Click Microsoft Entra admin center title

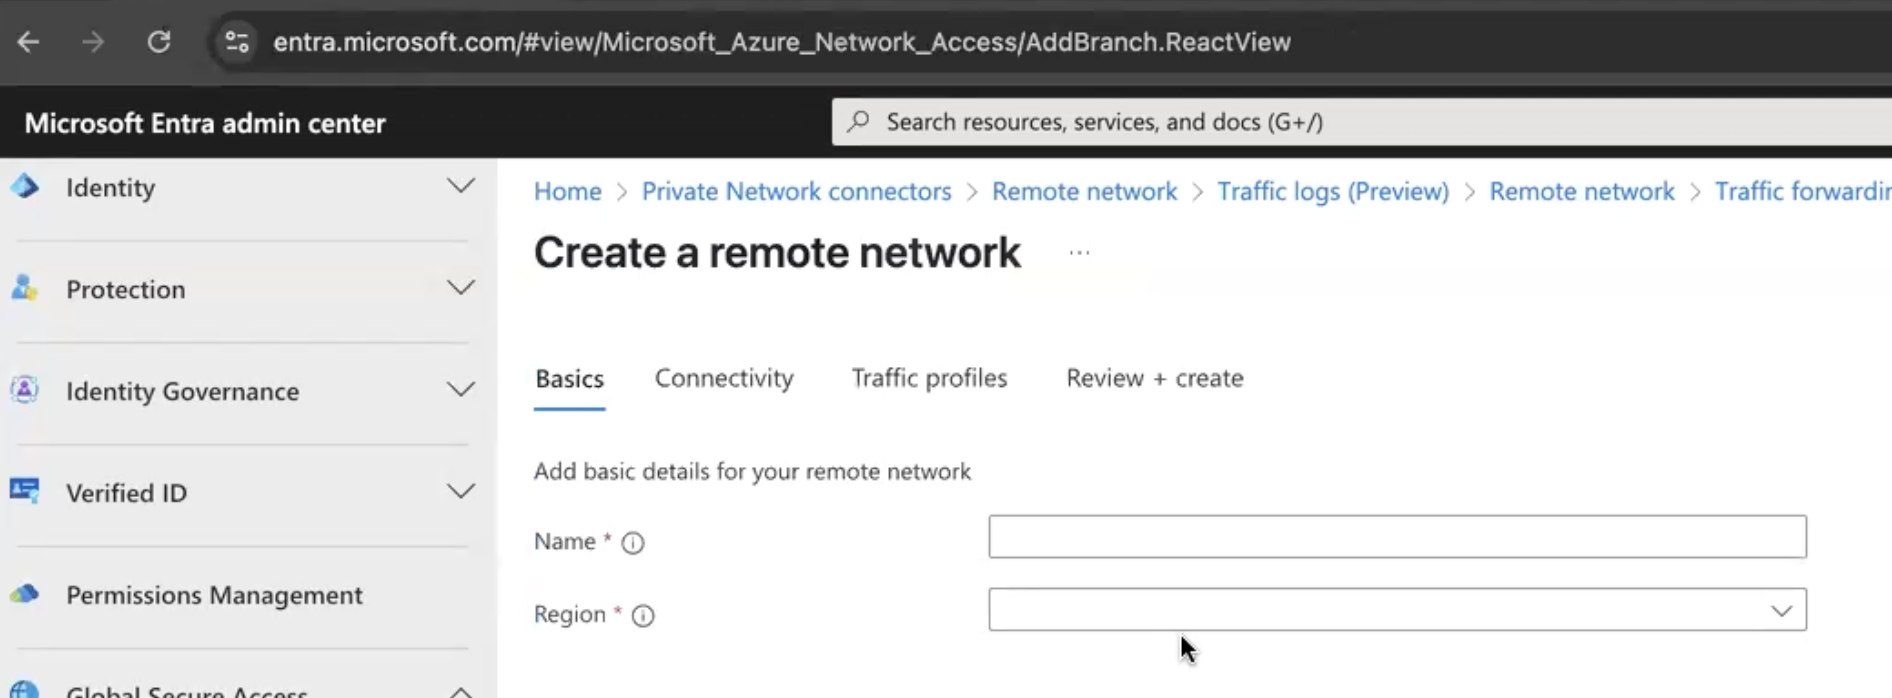coord(205,123)
